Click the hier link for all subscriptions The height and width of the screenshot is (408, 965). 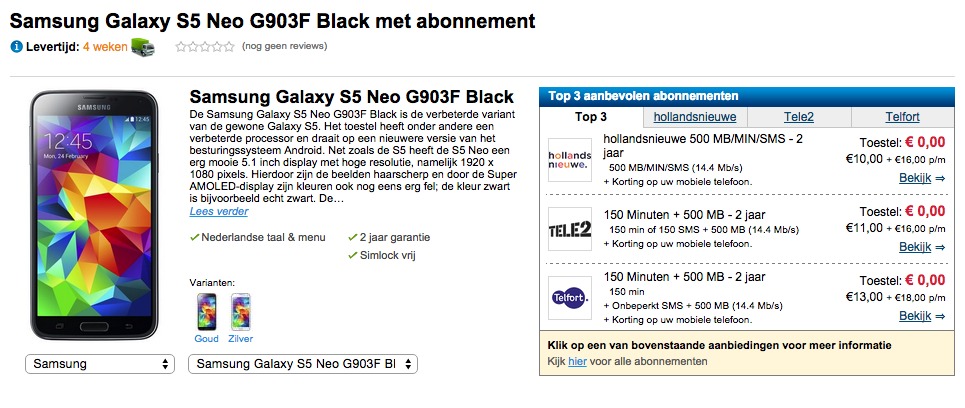pos(577,362)
